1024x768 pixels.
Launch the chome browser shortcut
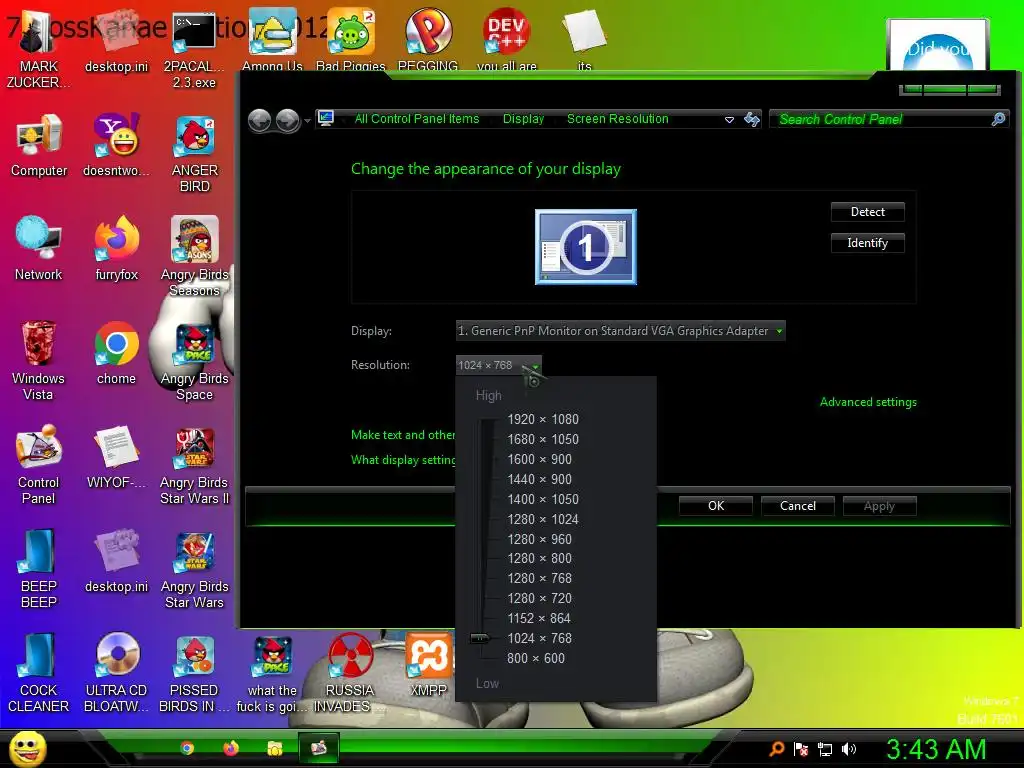(116, 353)
